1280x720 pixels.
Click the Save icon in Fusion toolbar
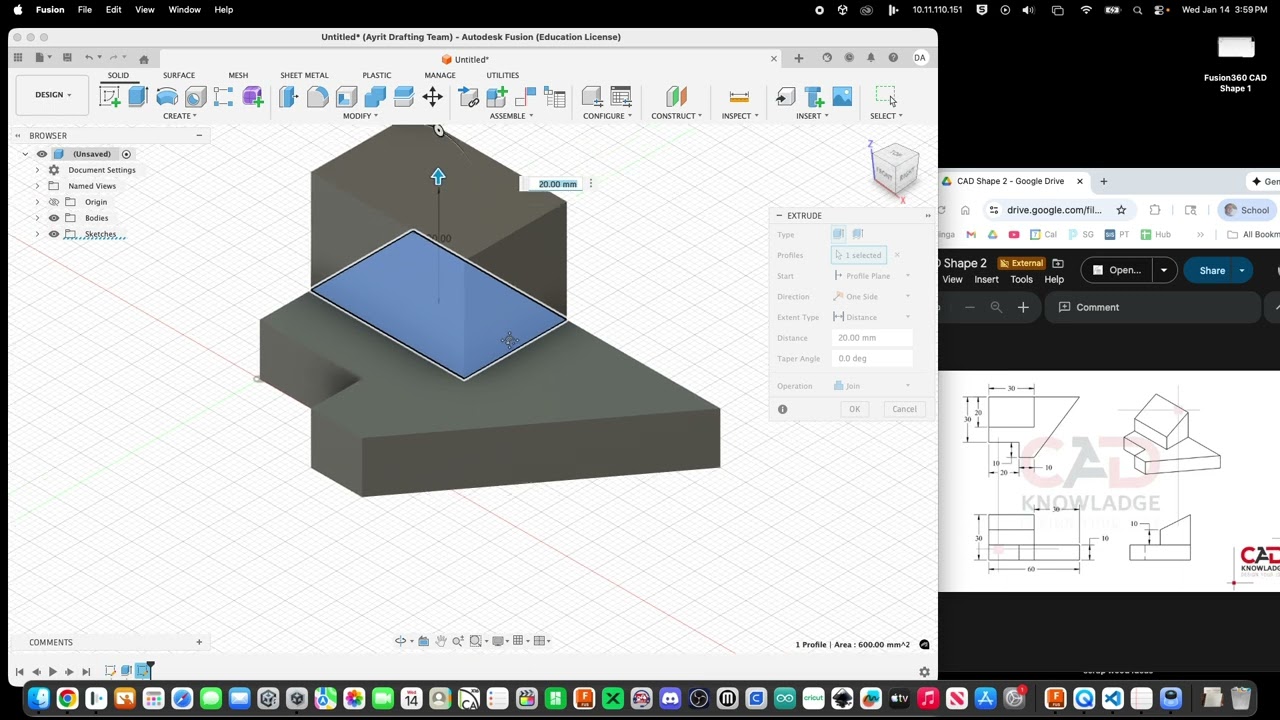pos(67,58)
